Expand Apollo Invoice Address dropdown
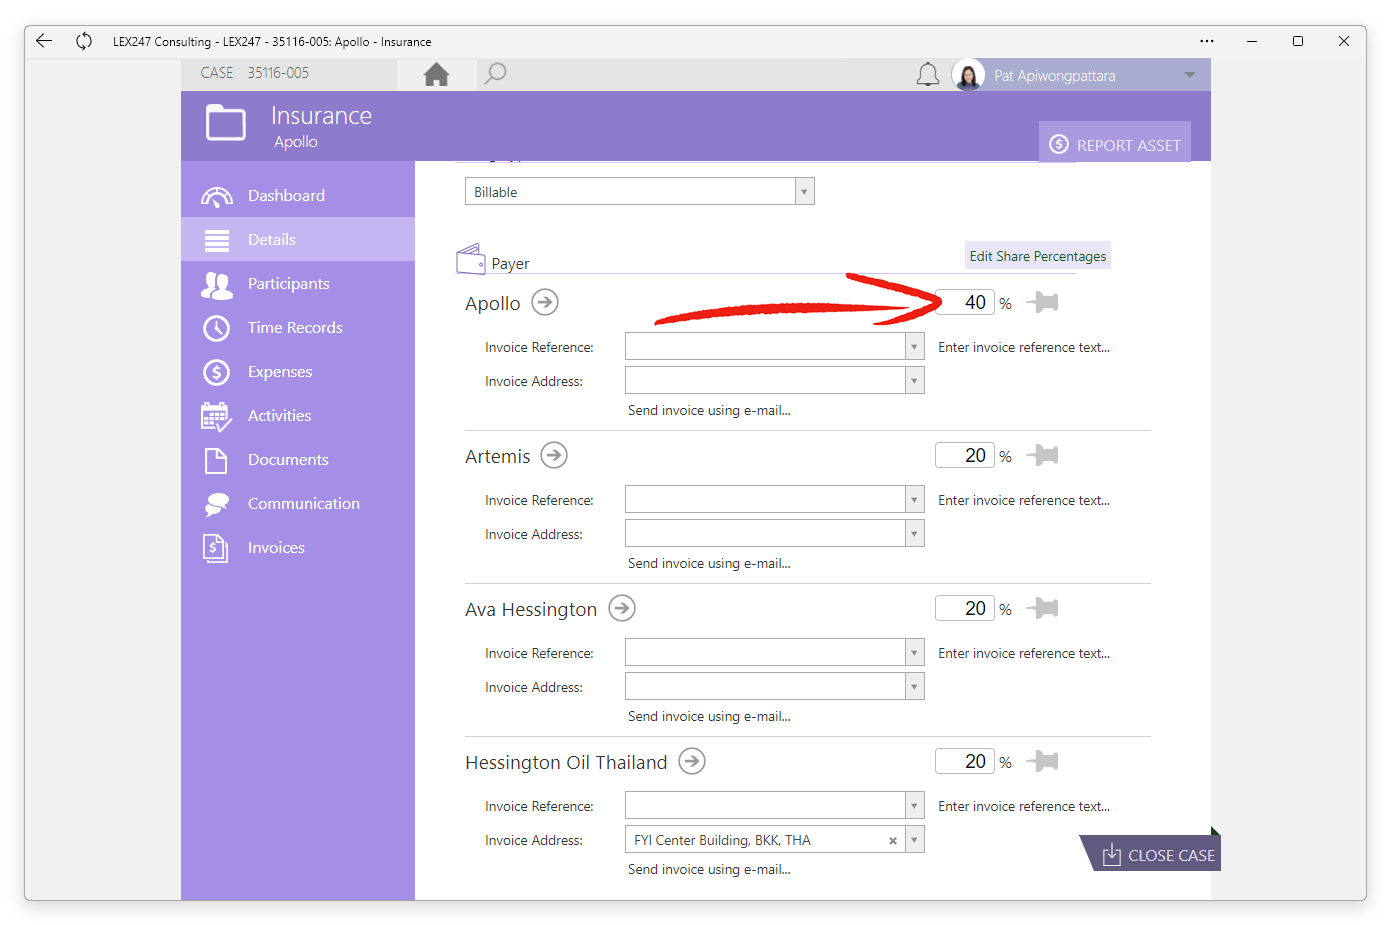Image resolution: width=1390 pixels, height=925 pixels. (914, 381)
